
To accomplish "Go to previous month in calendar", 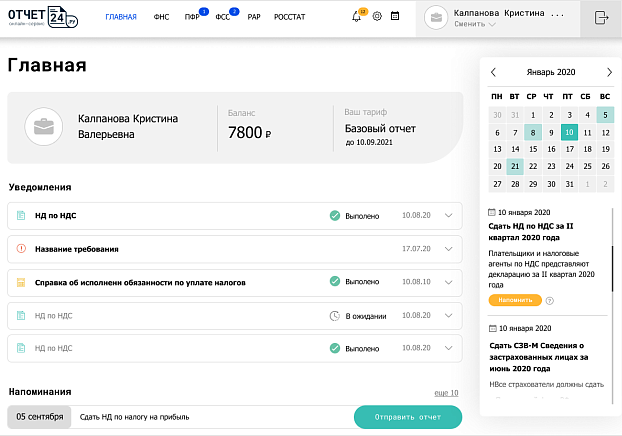I will tap(493, 72).
